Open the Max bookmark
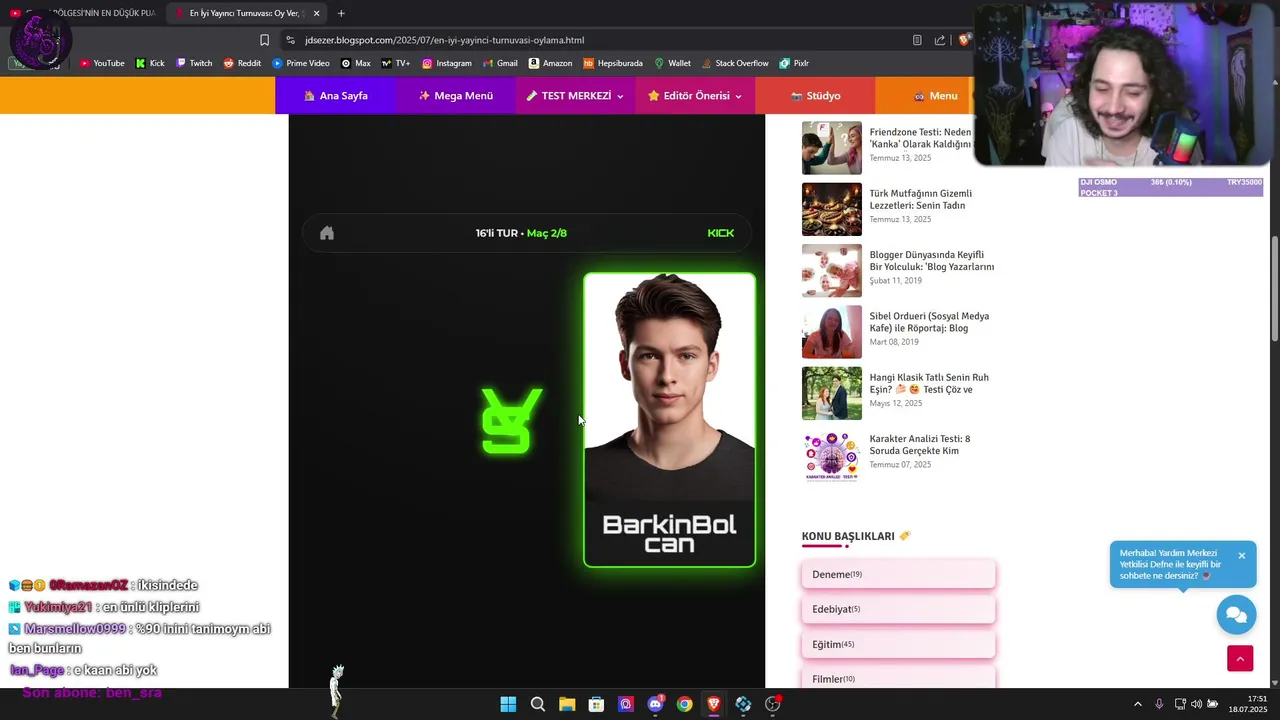Image resolution: width=1280 pixels, height=720 pixels. click(356, 63)
